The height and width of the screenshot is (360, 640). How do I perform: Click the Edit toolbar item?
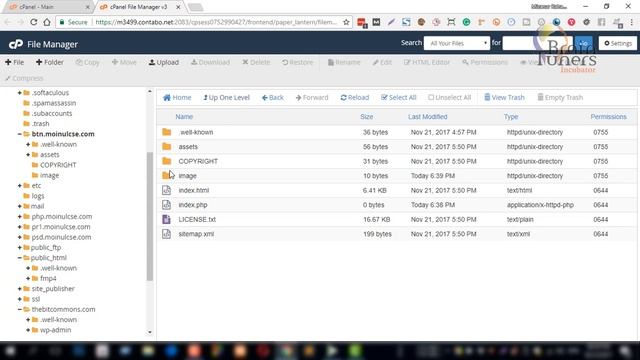382,62
